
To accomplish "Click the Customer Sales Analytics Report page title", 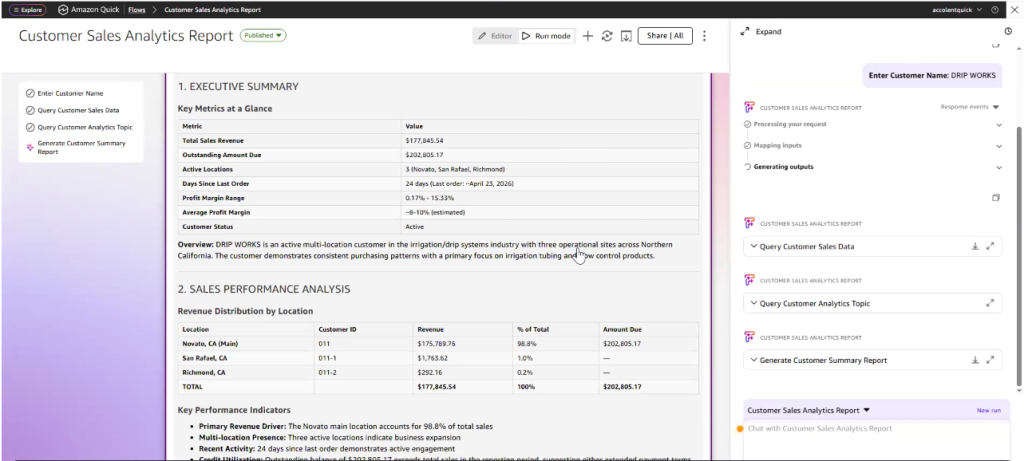I will click(x=125, y=36).
